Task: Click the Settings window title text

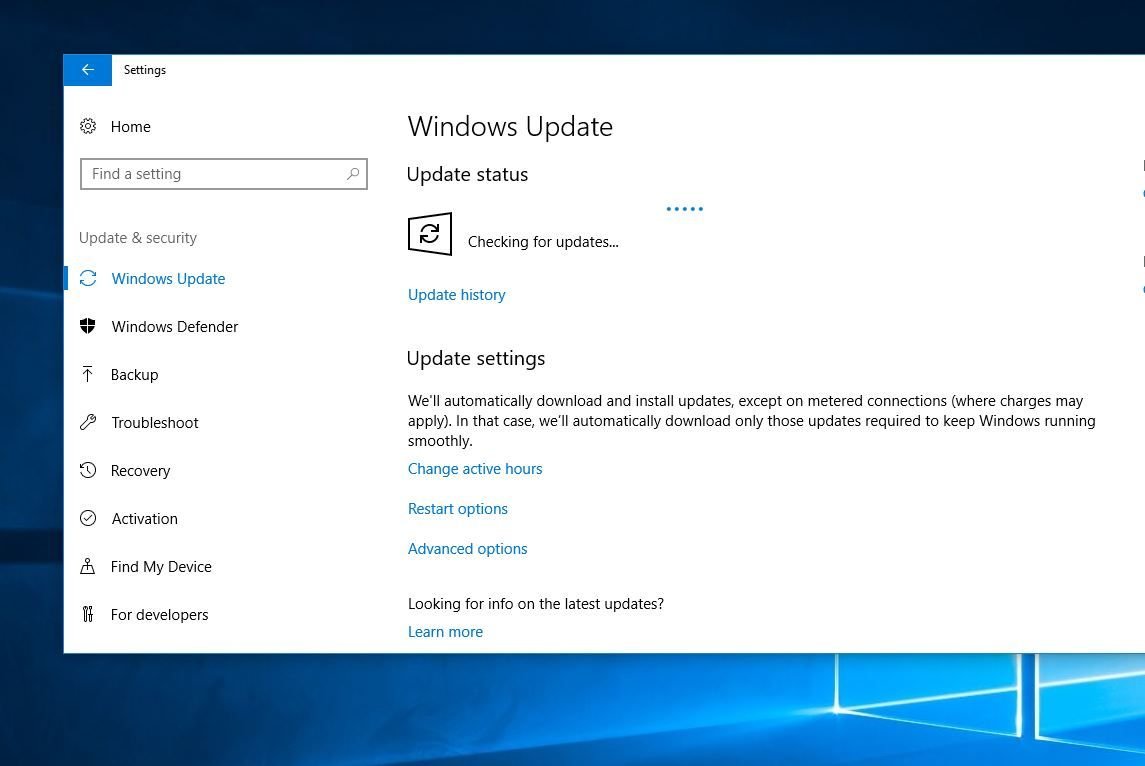Action: pyautogui.click(x=145, y=70)
